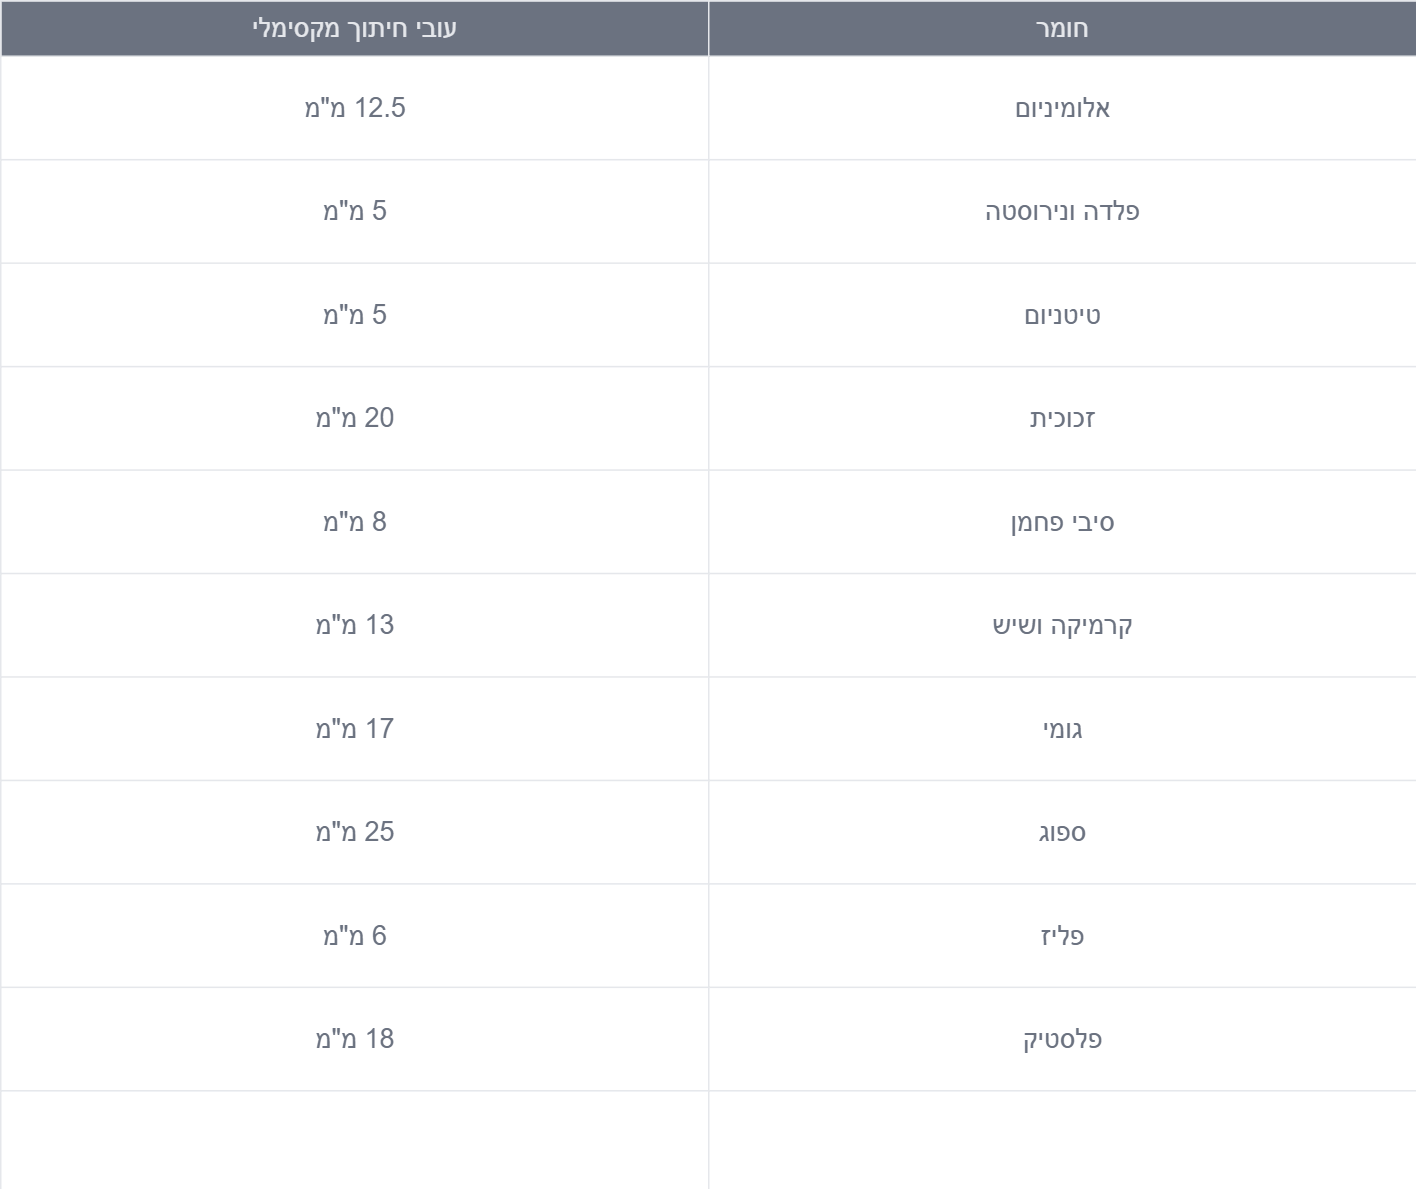The width and height of the screenshot is (1416, 1189).
Task: Select the 13 מ"מ thickness cell
Action: (355, 625)
